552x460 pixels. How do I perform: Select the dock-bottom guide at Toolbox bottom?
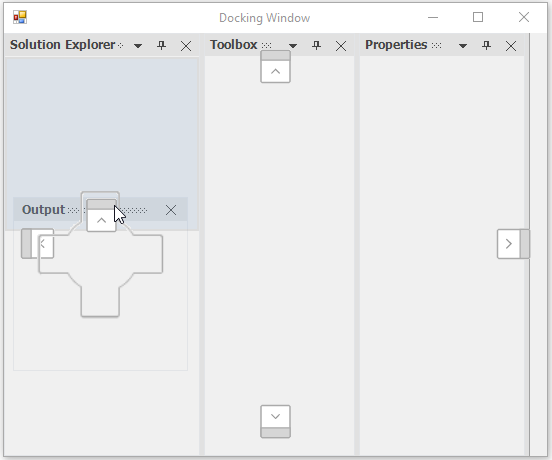coord(275,422)
